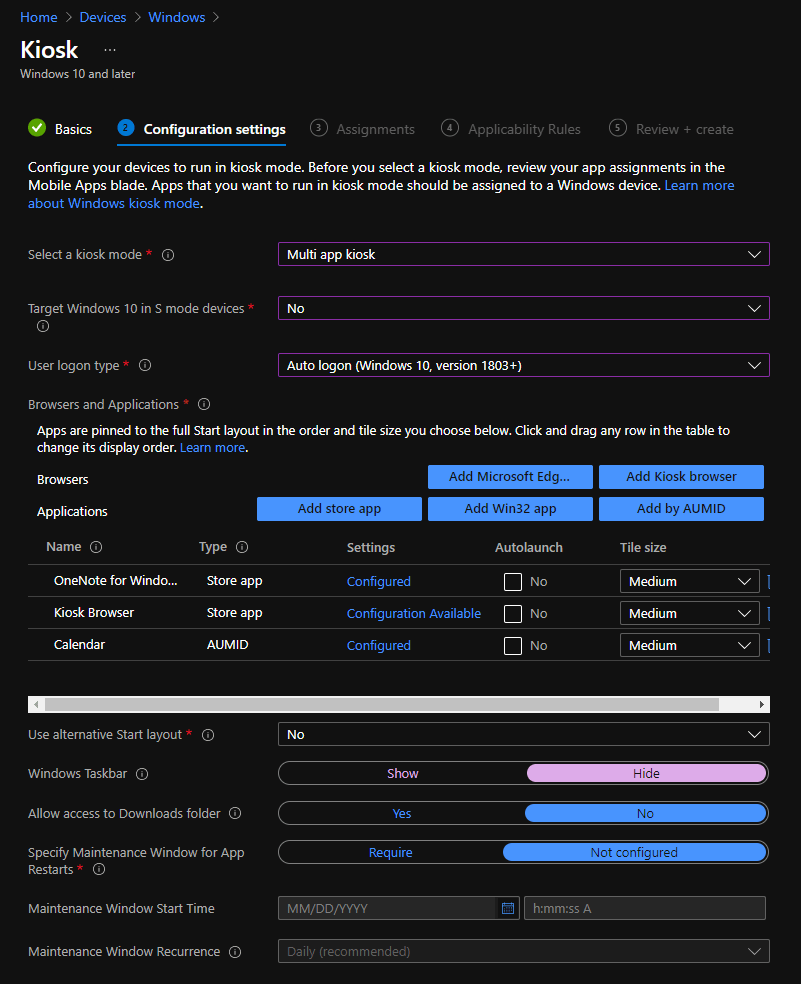
Task: Click Add store app button
Action: (x=339, y=508)
